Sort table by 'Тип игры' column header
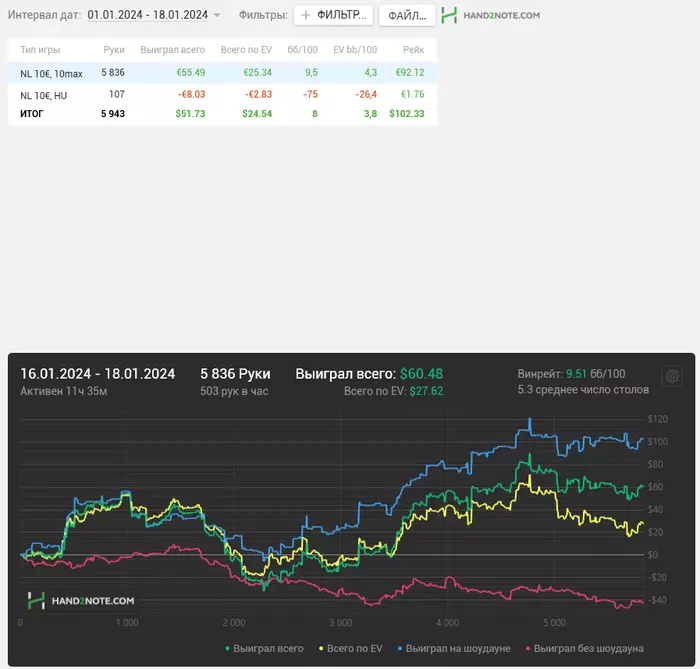Image resolution: width=700 pixels, height=669 pixels. click(40, 50)
